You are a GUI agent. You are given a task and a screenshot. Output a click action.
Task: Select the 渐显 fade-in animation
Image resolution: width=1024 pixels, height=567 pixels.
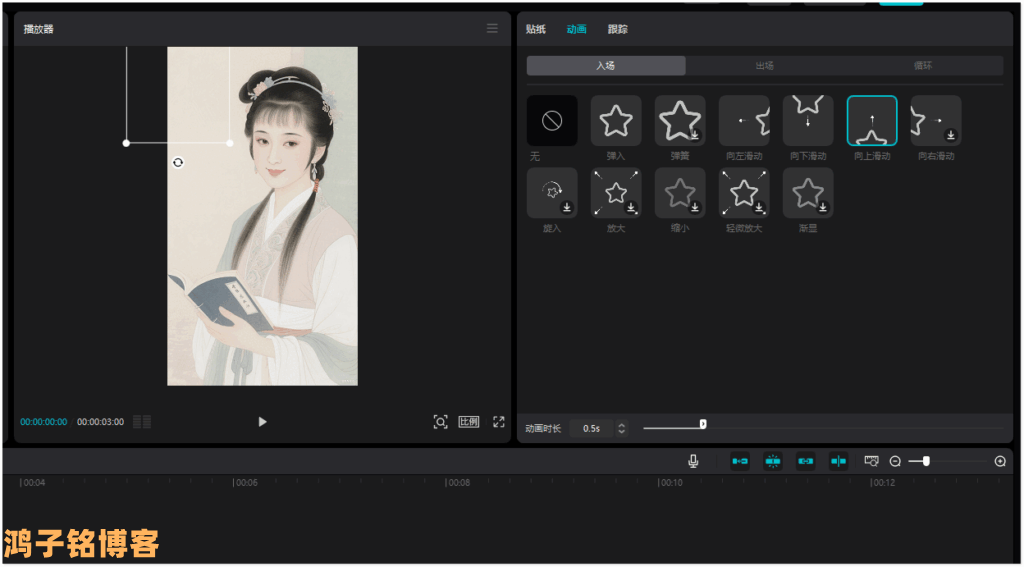808,193
